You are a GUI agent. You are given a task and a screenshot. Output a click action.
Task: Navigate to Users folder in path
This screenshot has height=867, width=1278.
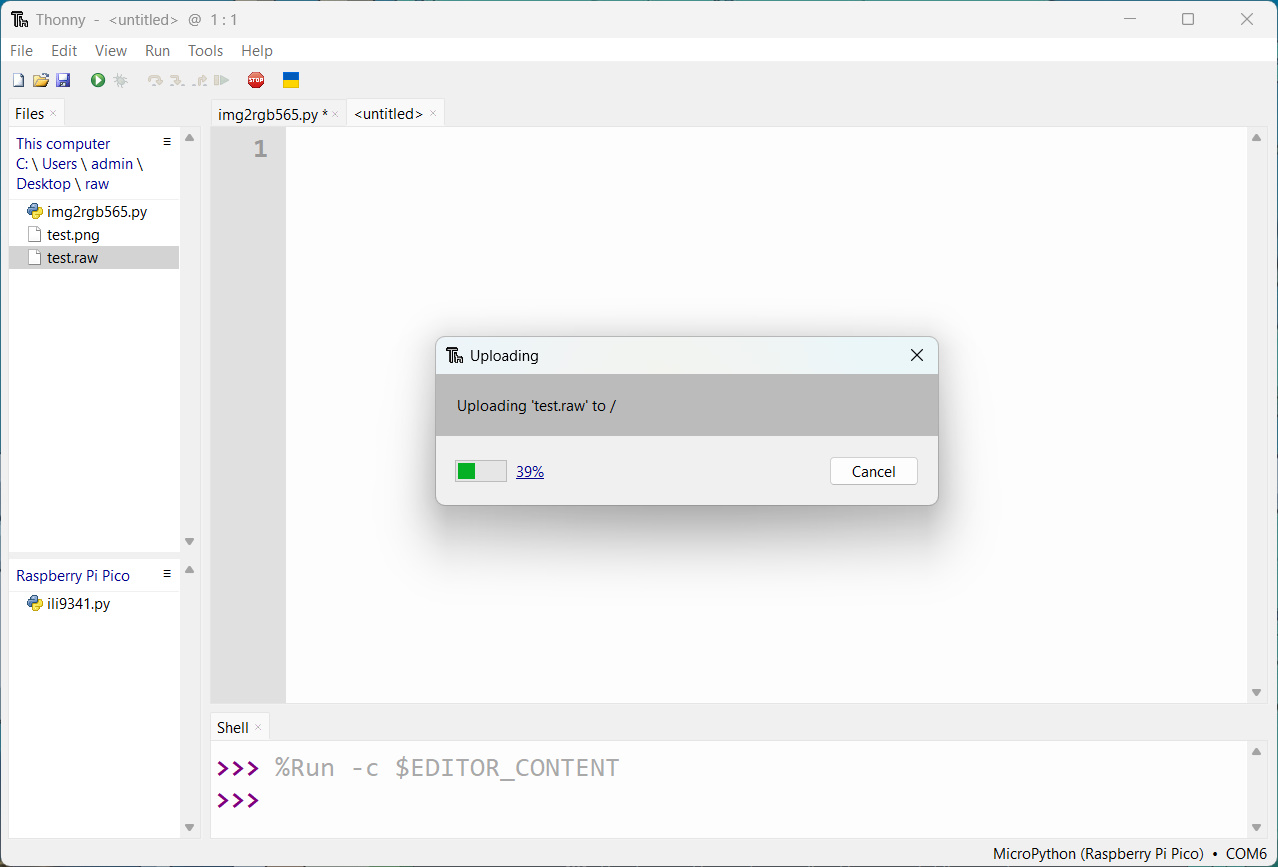59,163
